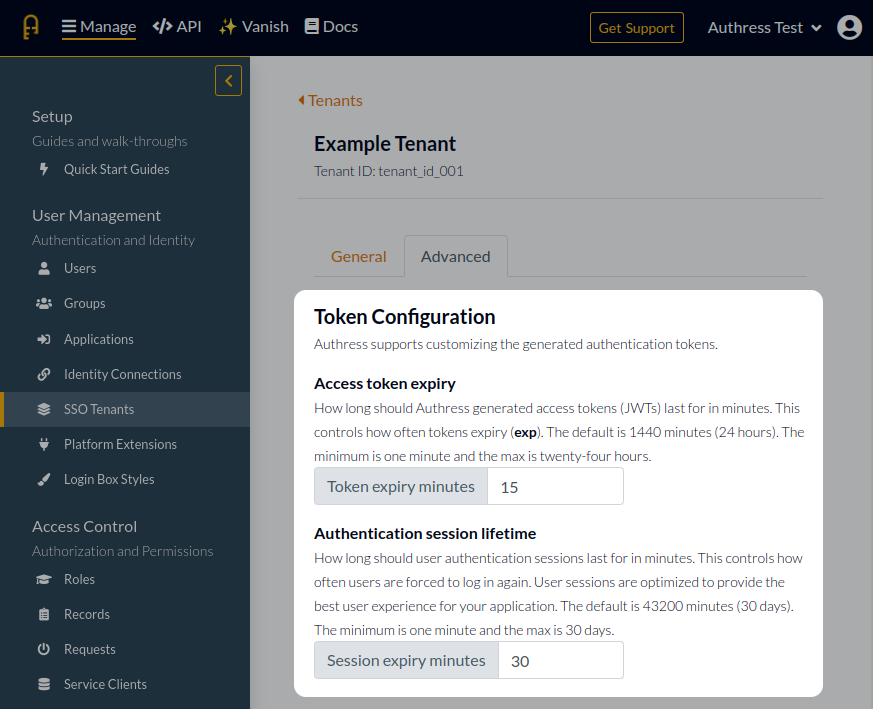Open Quick Start Guides
The image size is (873, 709).
(118, 169)
